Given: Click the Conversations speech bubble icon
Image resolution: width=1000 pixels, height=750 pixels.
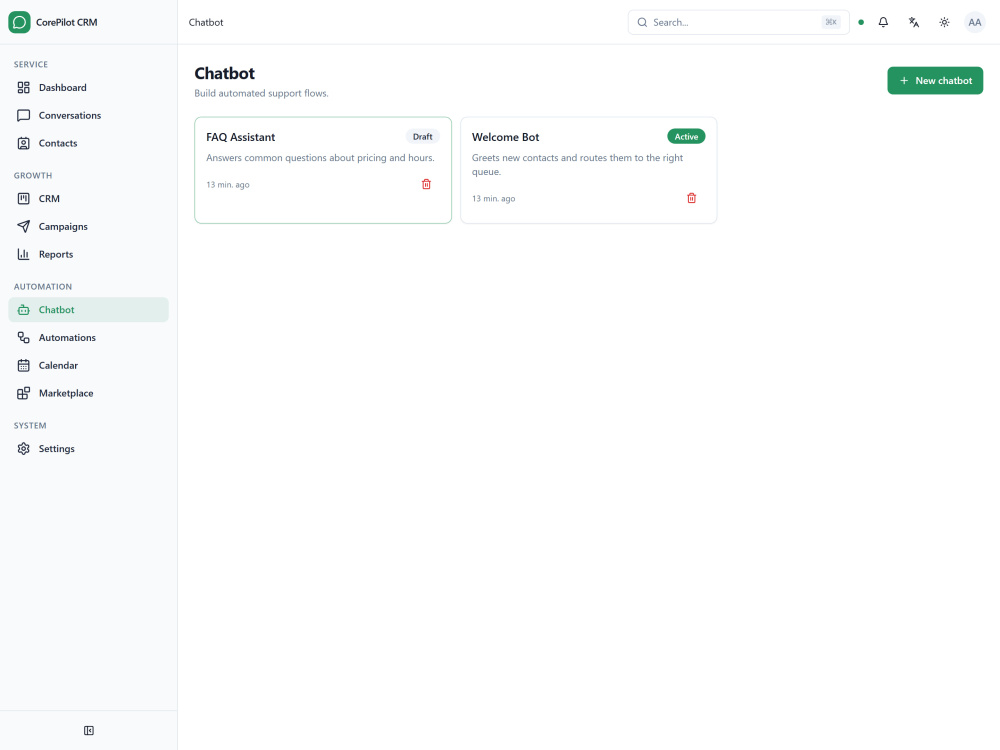Looking at the screenshot, I should pyautogui.click(x=24, y=115).
